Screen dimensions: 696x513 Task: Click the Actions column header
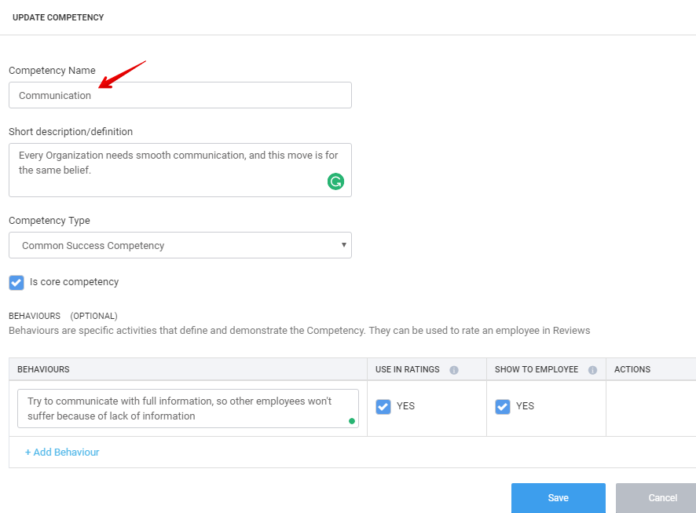[x=632, y=370]
